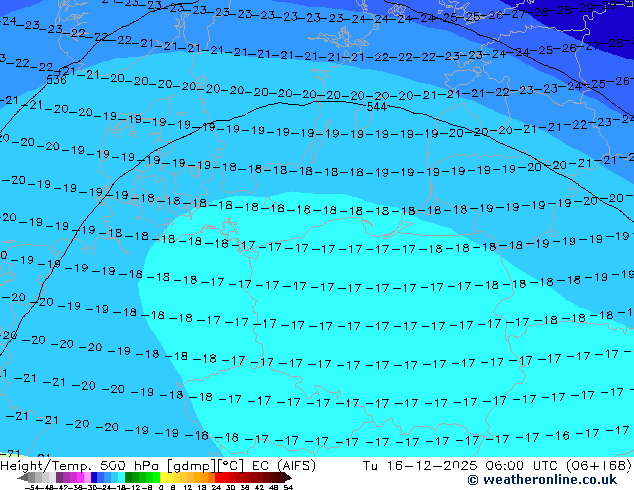
Task: Click the dark right arrow of legend
Action: tap(287, 478)
